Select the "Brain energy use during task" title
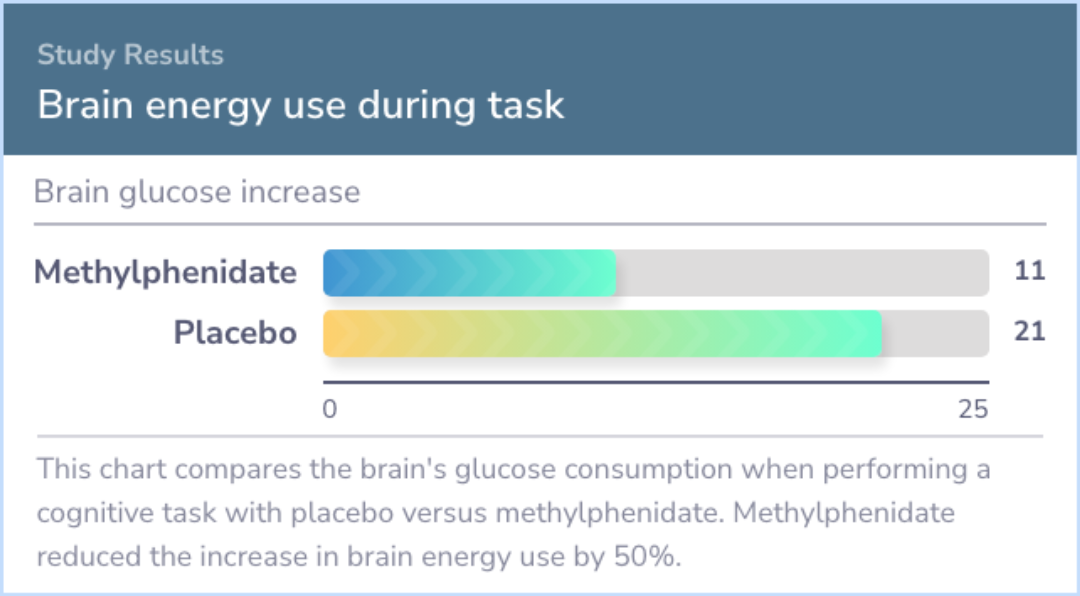The height and width of the screenshot is (596, 1080). pos(301,105)
